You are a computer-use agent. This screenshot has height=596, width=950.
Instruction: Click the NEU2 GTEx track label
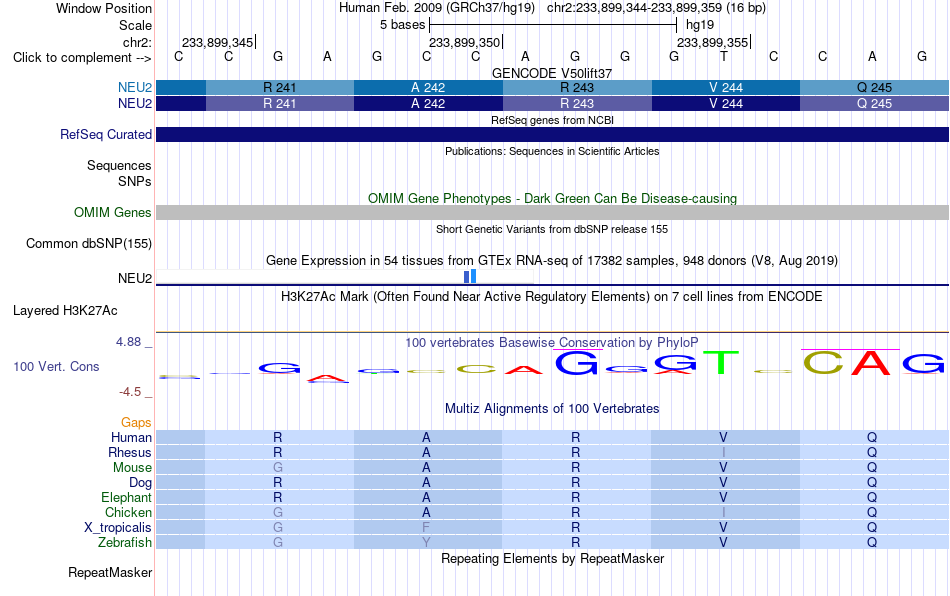[x=135, y=279]
